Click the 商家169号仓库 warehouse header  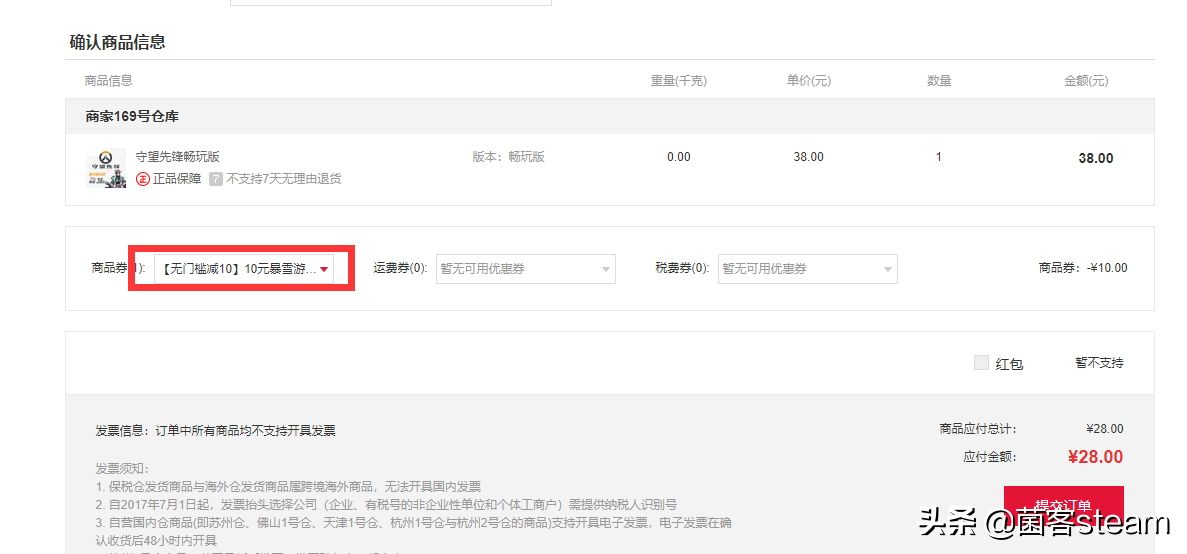click(x=132, y=117)
